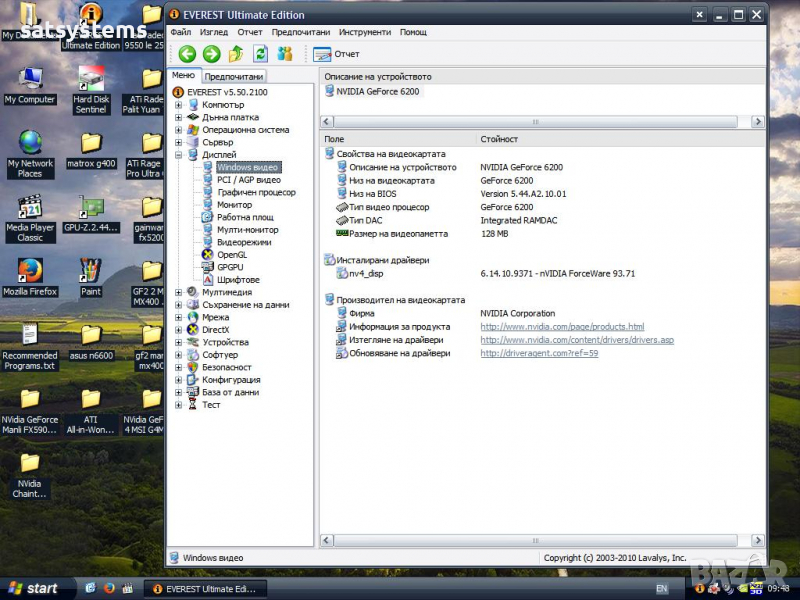The width and height of the screenshot is (800, 600).
Task: Click the green Forward arrow toolbar icon
Action: (211, 54)
